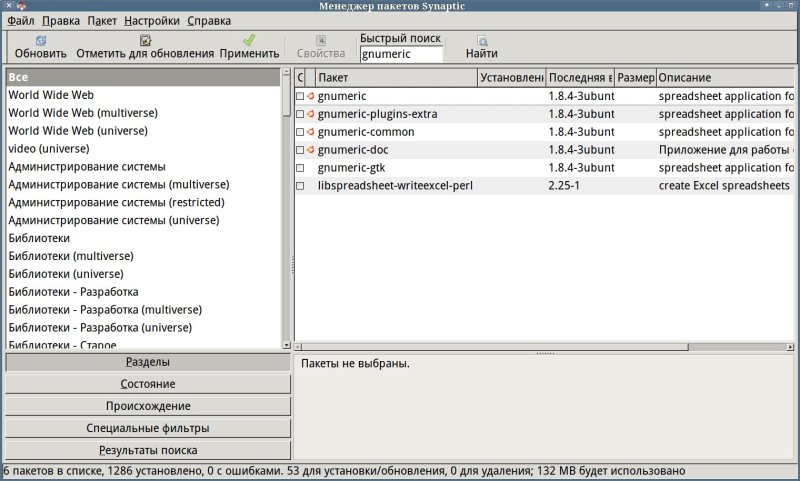800x481 pixels.
Task: Click the status bar package count text
Action: (344, 471)
